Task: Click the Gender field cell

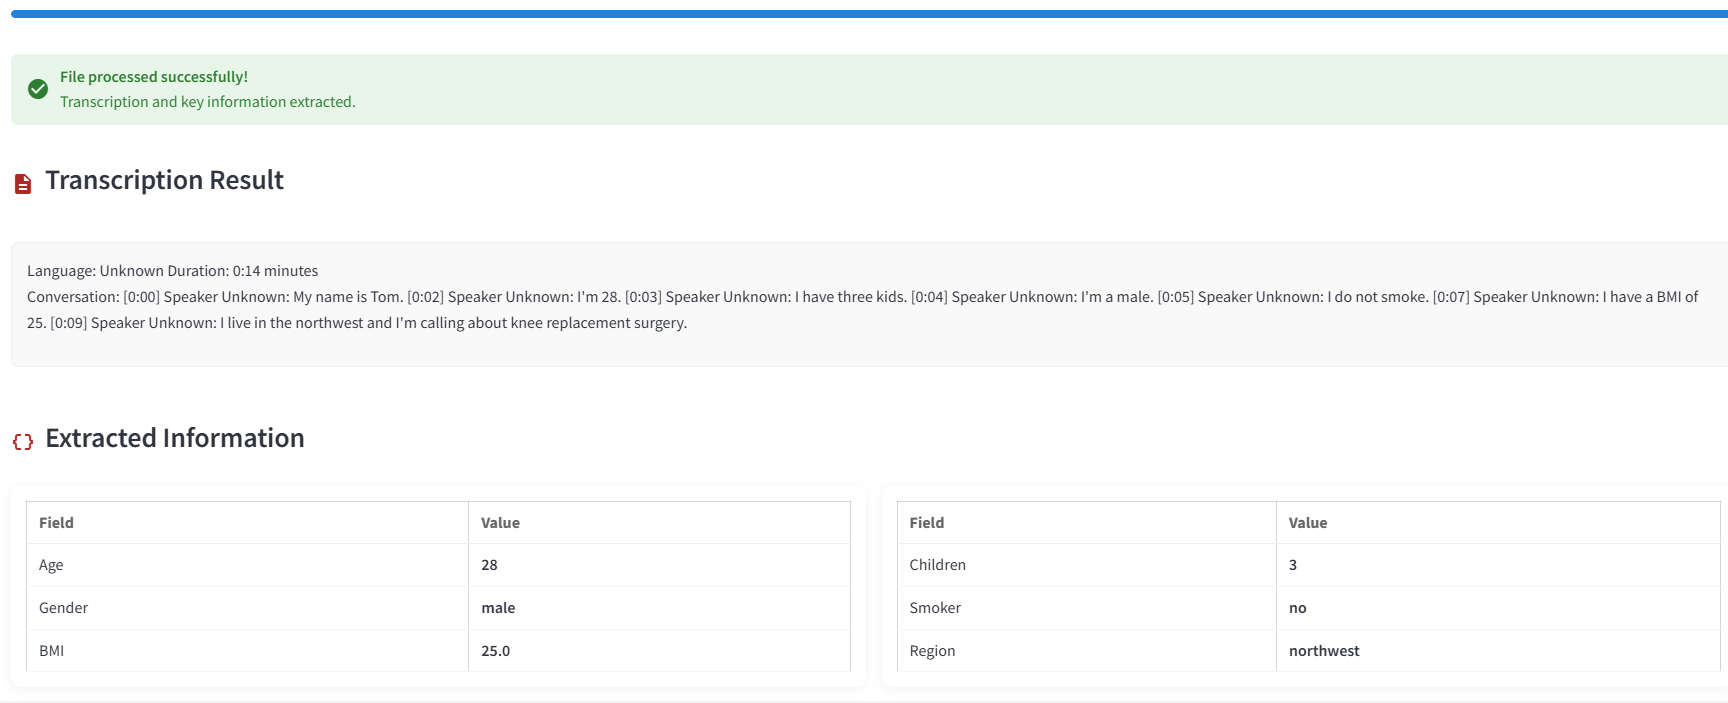Action: coord(247,608)
